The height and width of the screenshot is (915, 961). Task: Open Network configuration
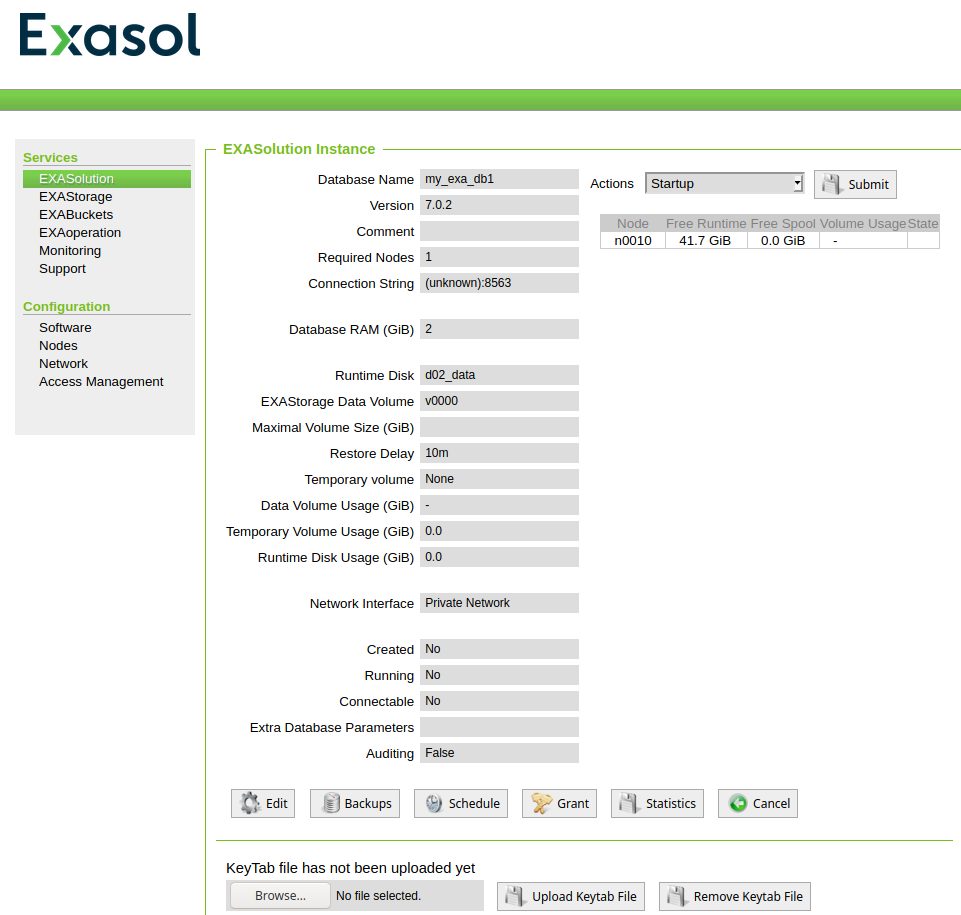[x=63, y=363]
